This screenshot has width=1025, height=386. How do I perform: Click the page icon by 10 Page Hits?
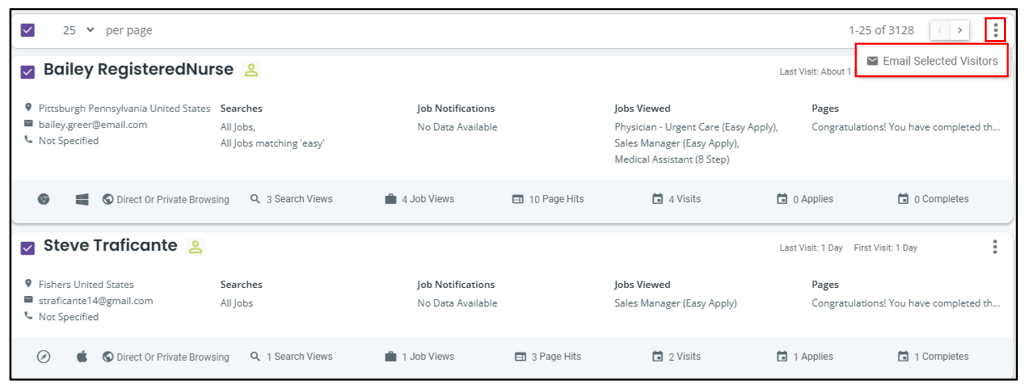[x=518, y=199]
